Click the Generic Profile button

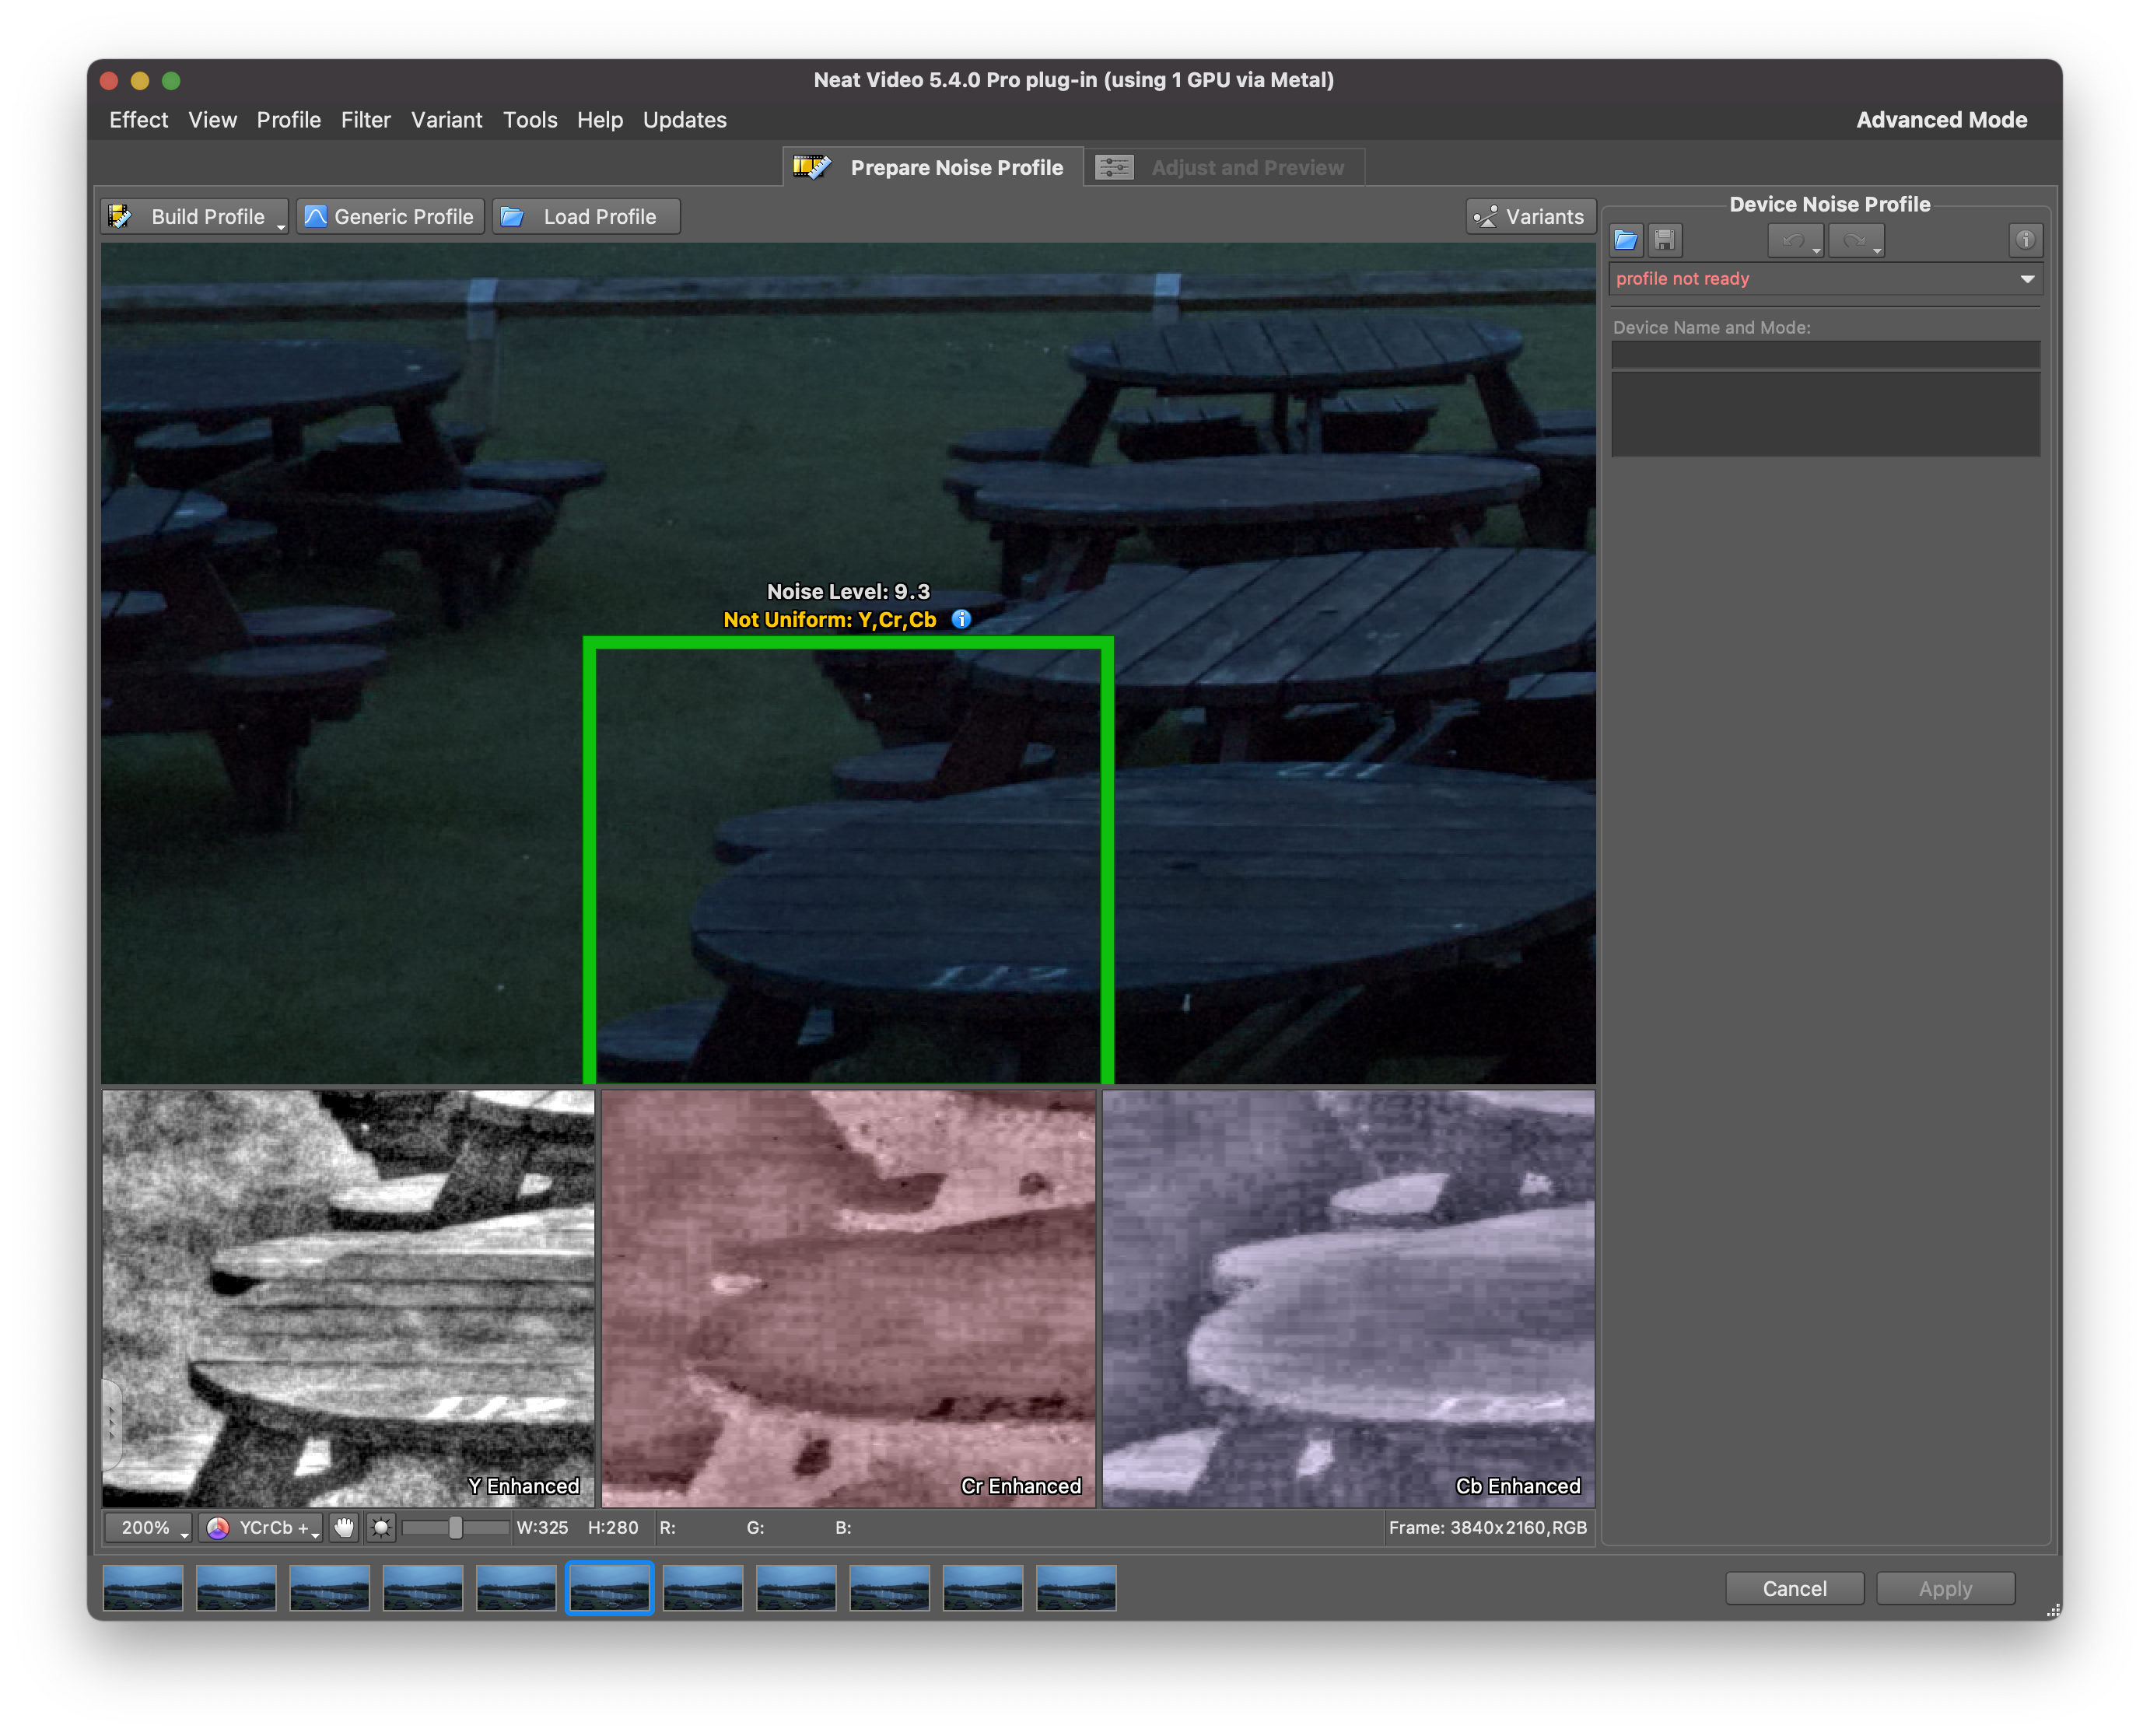[x=390, y=216]
